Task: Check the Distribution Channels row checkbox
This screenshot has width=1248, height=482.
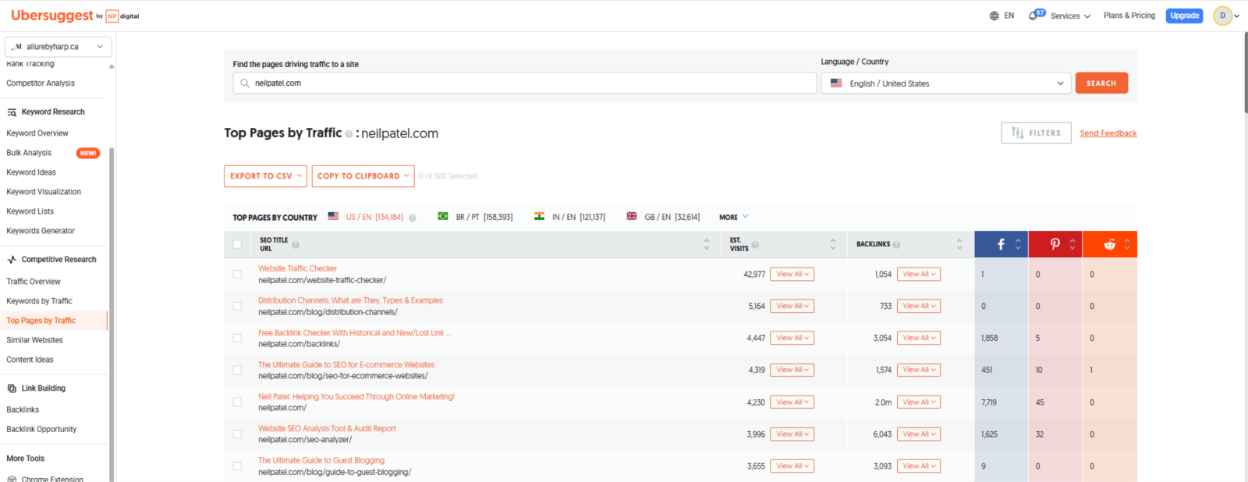Action: 237,306
